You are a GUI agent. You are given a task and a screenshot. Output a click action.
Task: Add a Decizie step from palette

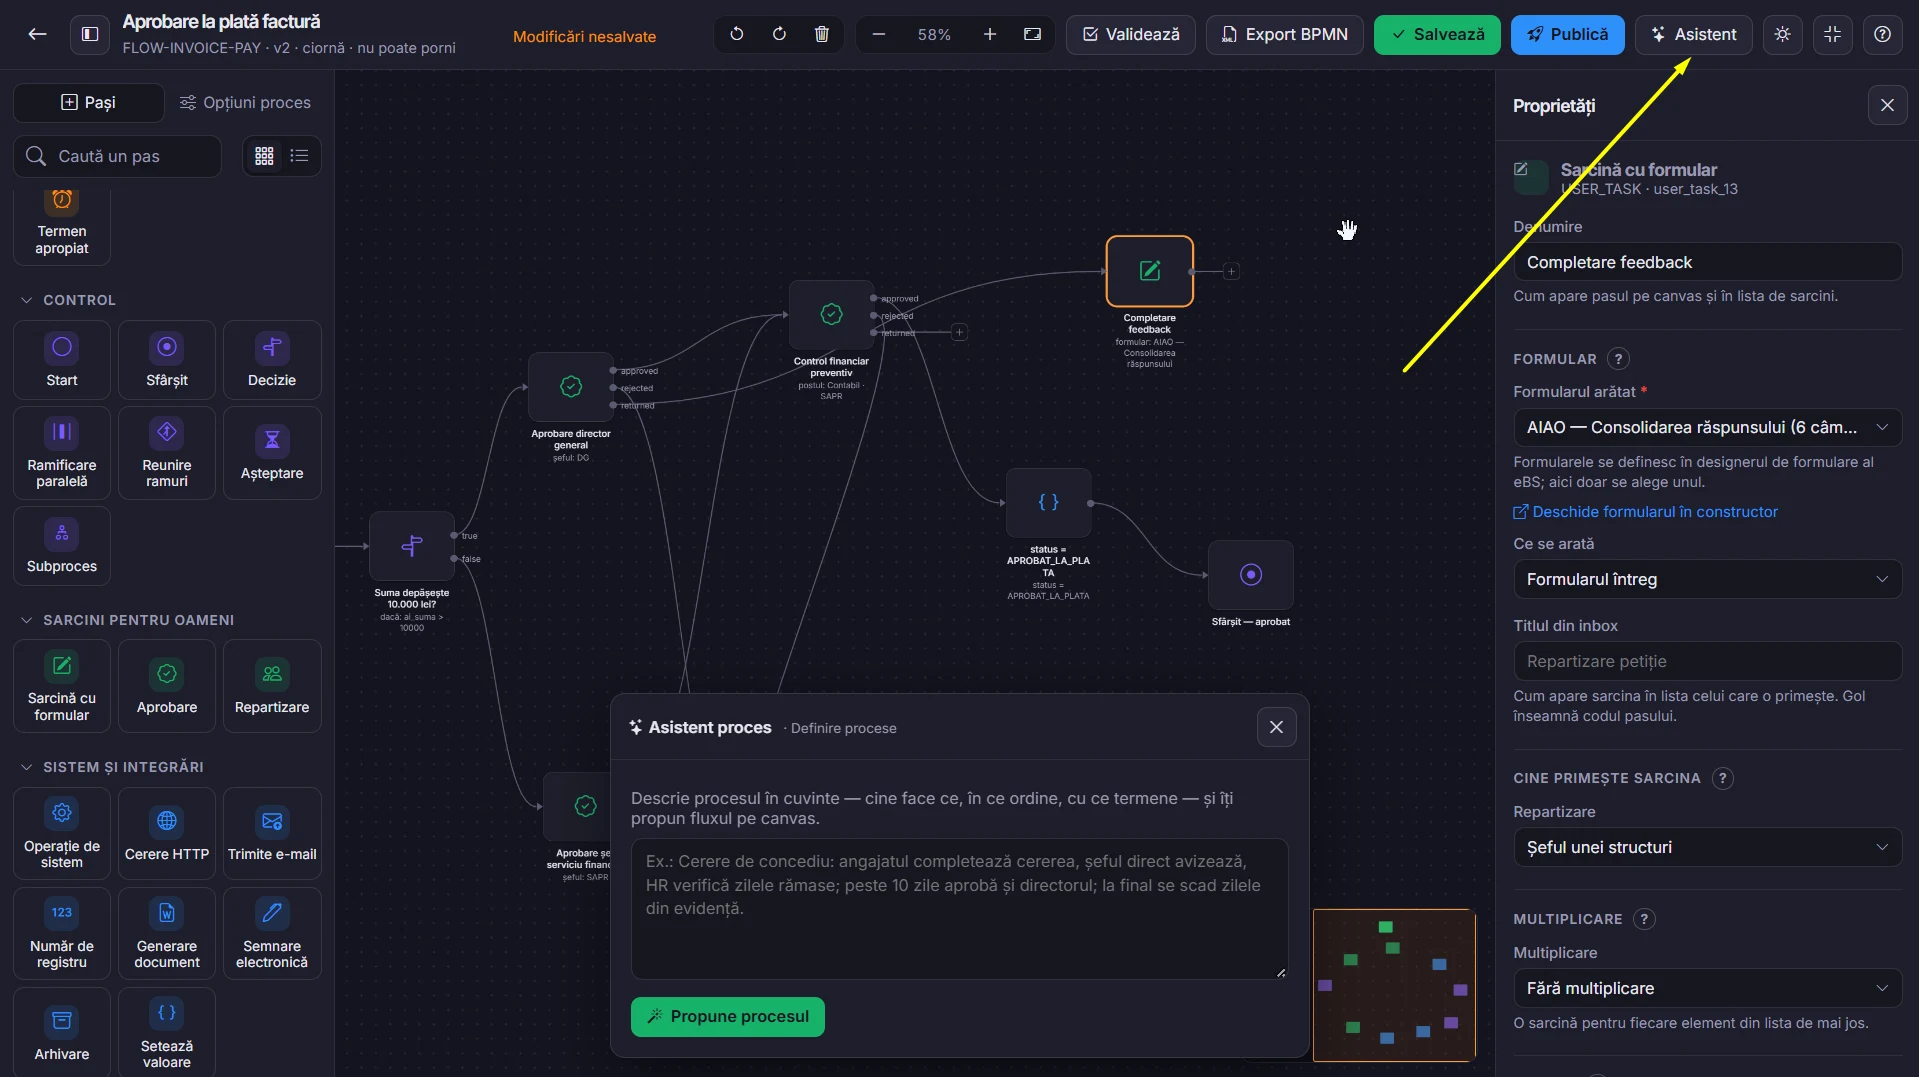pos(272,360)
